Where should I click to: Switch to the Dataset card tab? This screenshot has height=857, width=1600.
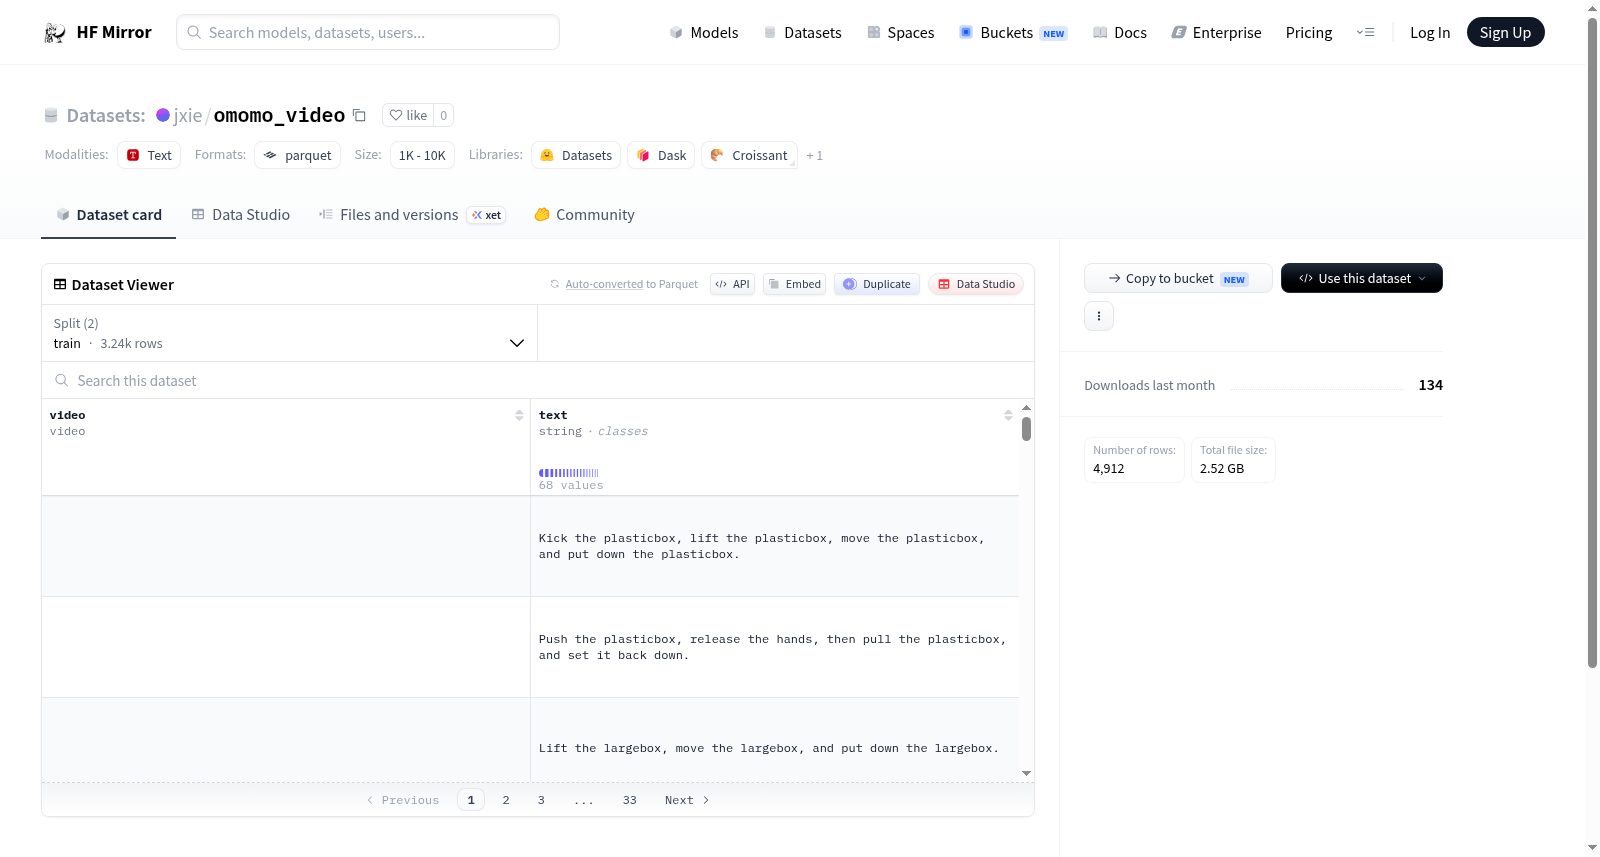(x=108, y=215)
